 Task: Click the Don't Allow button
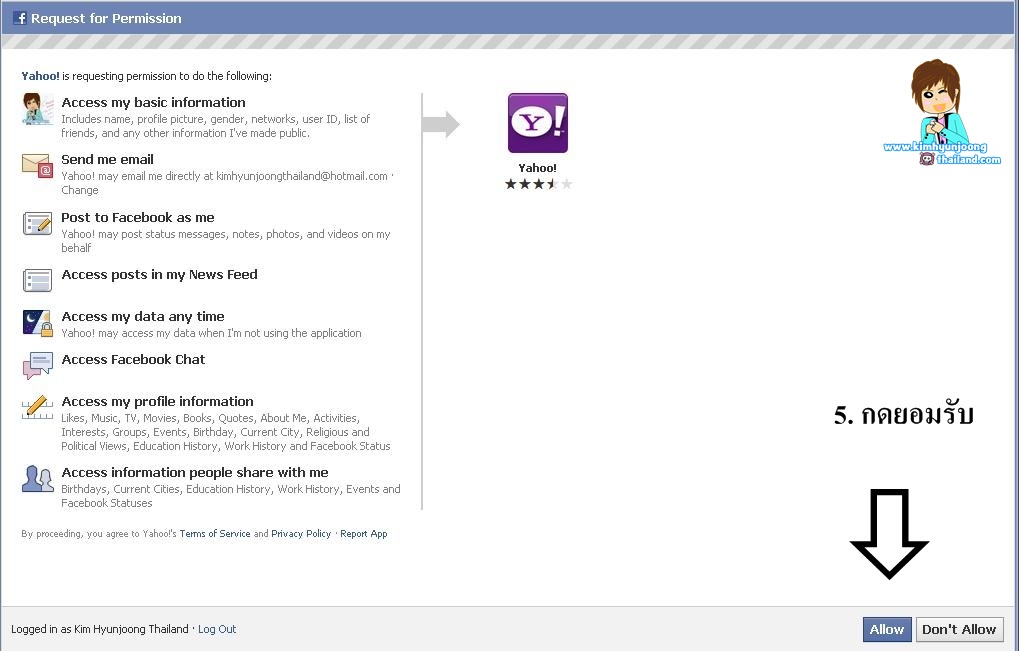(959, 629)
